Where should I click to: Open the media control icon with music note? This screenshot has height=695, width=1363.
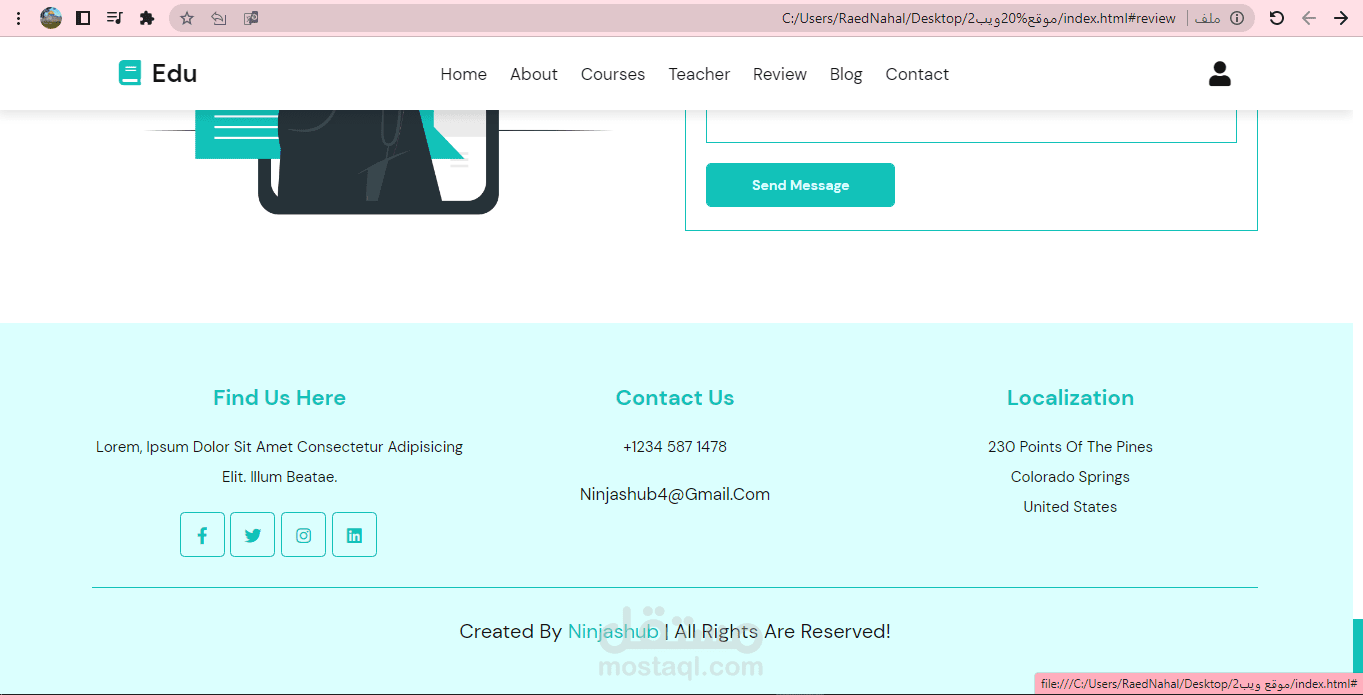(x=115, y=18)
